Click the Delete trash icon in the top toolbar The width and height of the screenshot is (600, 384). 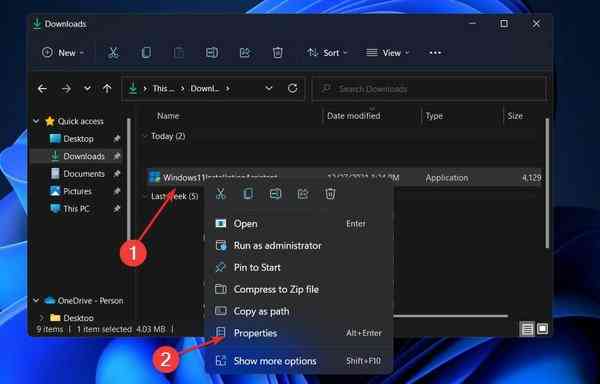point(278,52)
